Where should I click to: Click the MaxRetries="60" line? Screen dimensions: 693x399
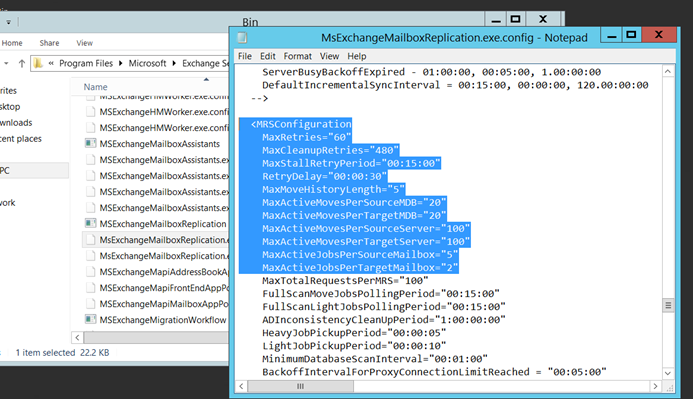[307, 137]
